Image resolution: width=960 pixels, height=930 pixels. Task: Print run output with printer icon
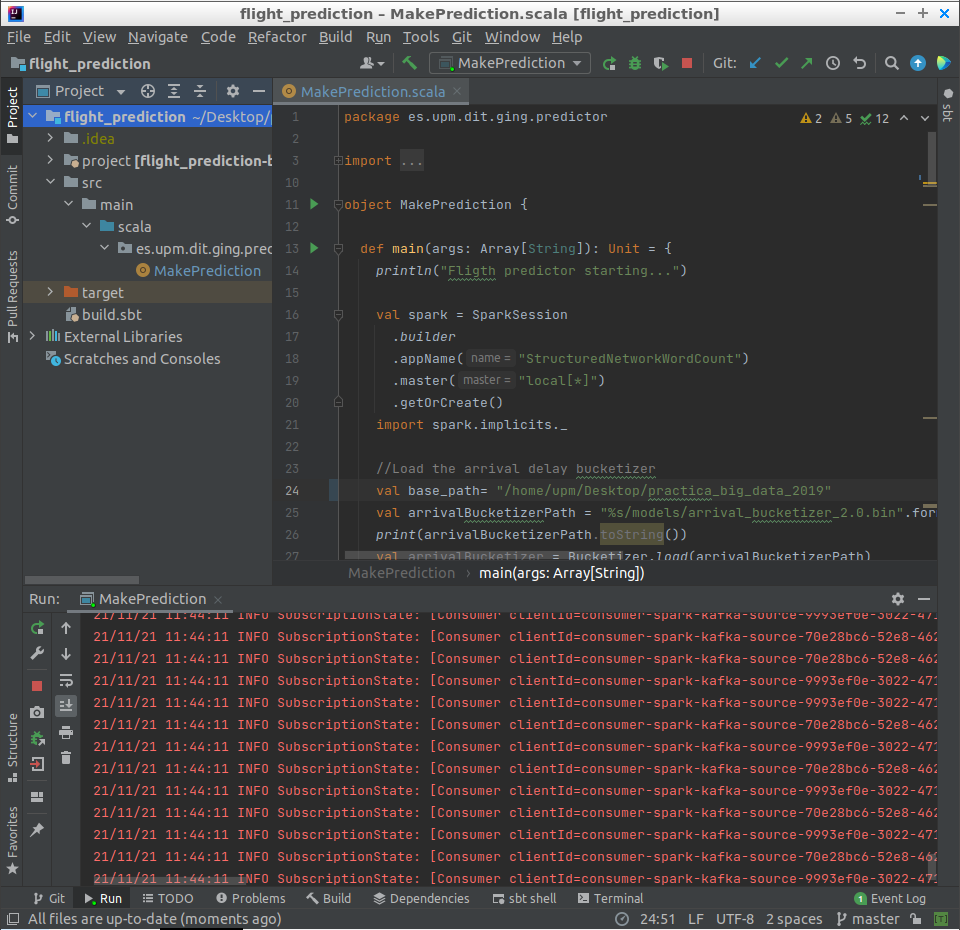tap(66, 732)
